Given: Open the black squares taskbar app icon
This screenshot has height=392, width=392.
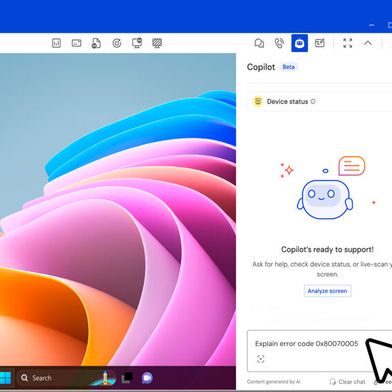Looking at the screenshot, I should [127, 378].
